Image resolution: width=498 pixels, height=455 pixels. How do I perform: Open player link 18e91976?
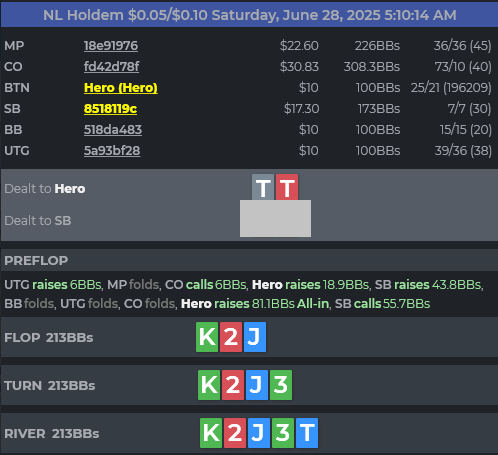click(111, 46)
